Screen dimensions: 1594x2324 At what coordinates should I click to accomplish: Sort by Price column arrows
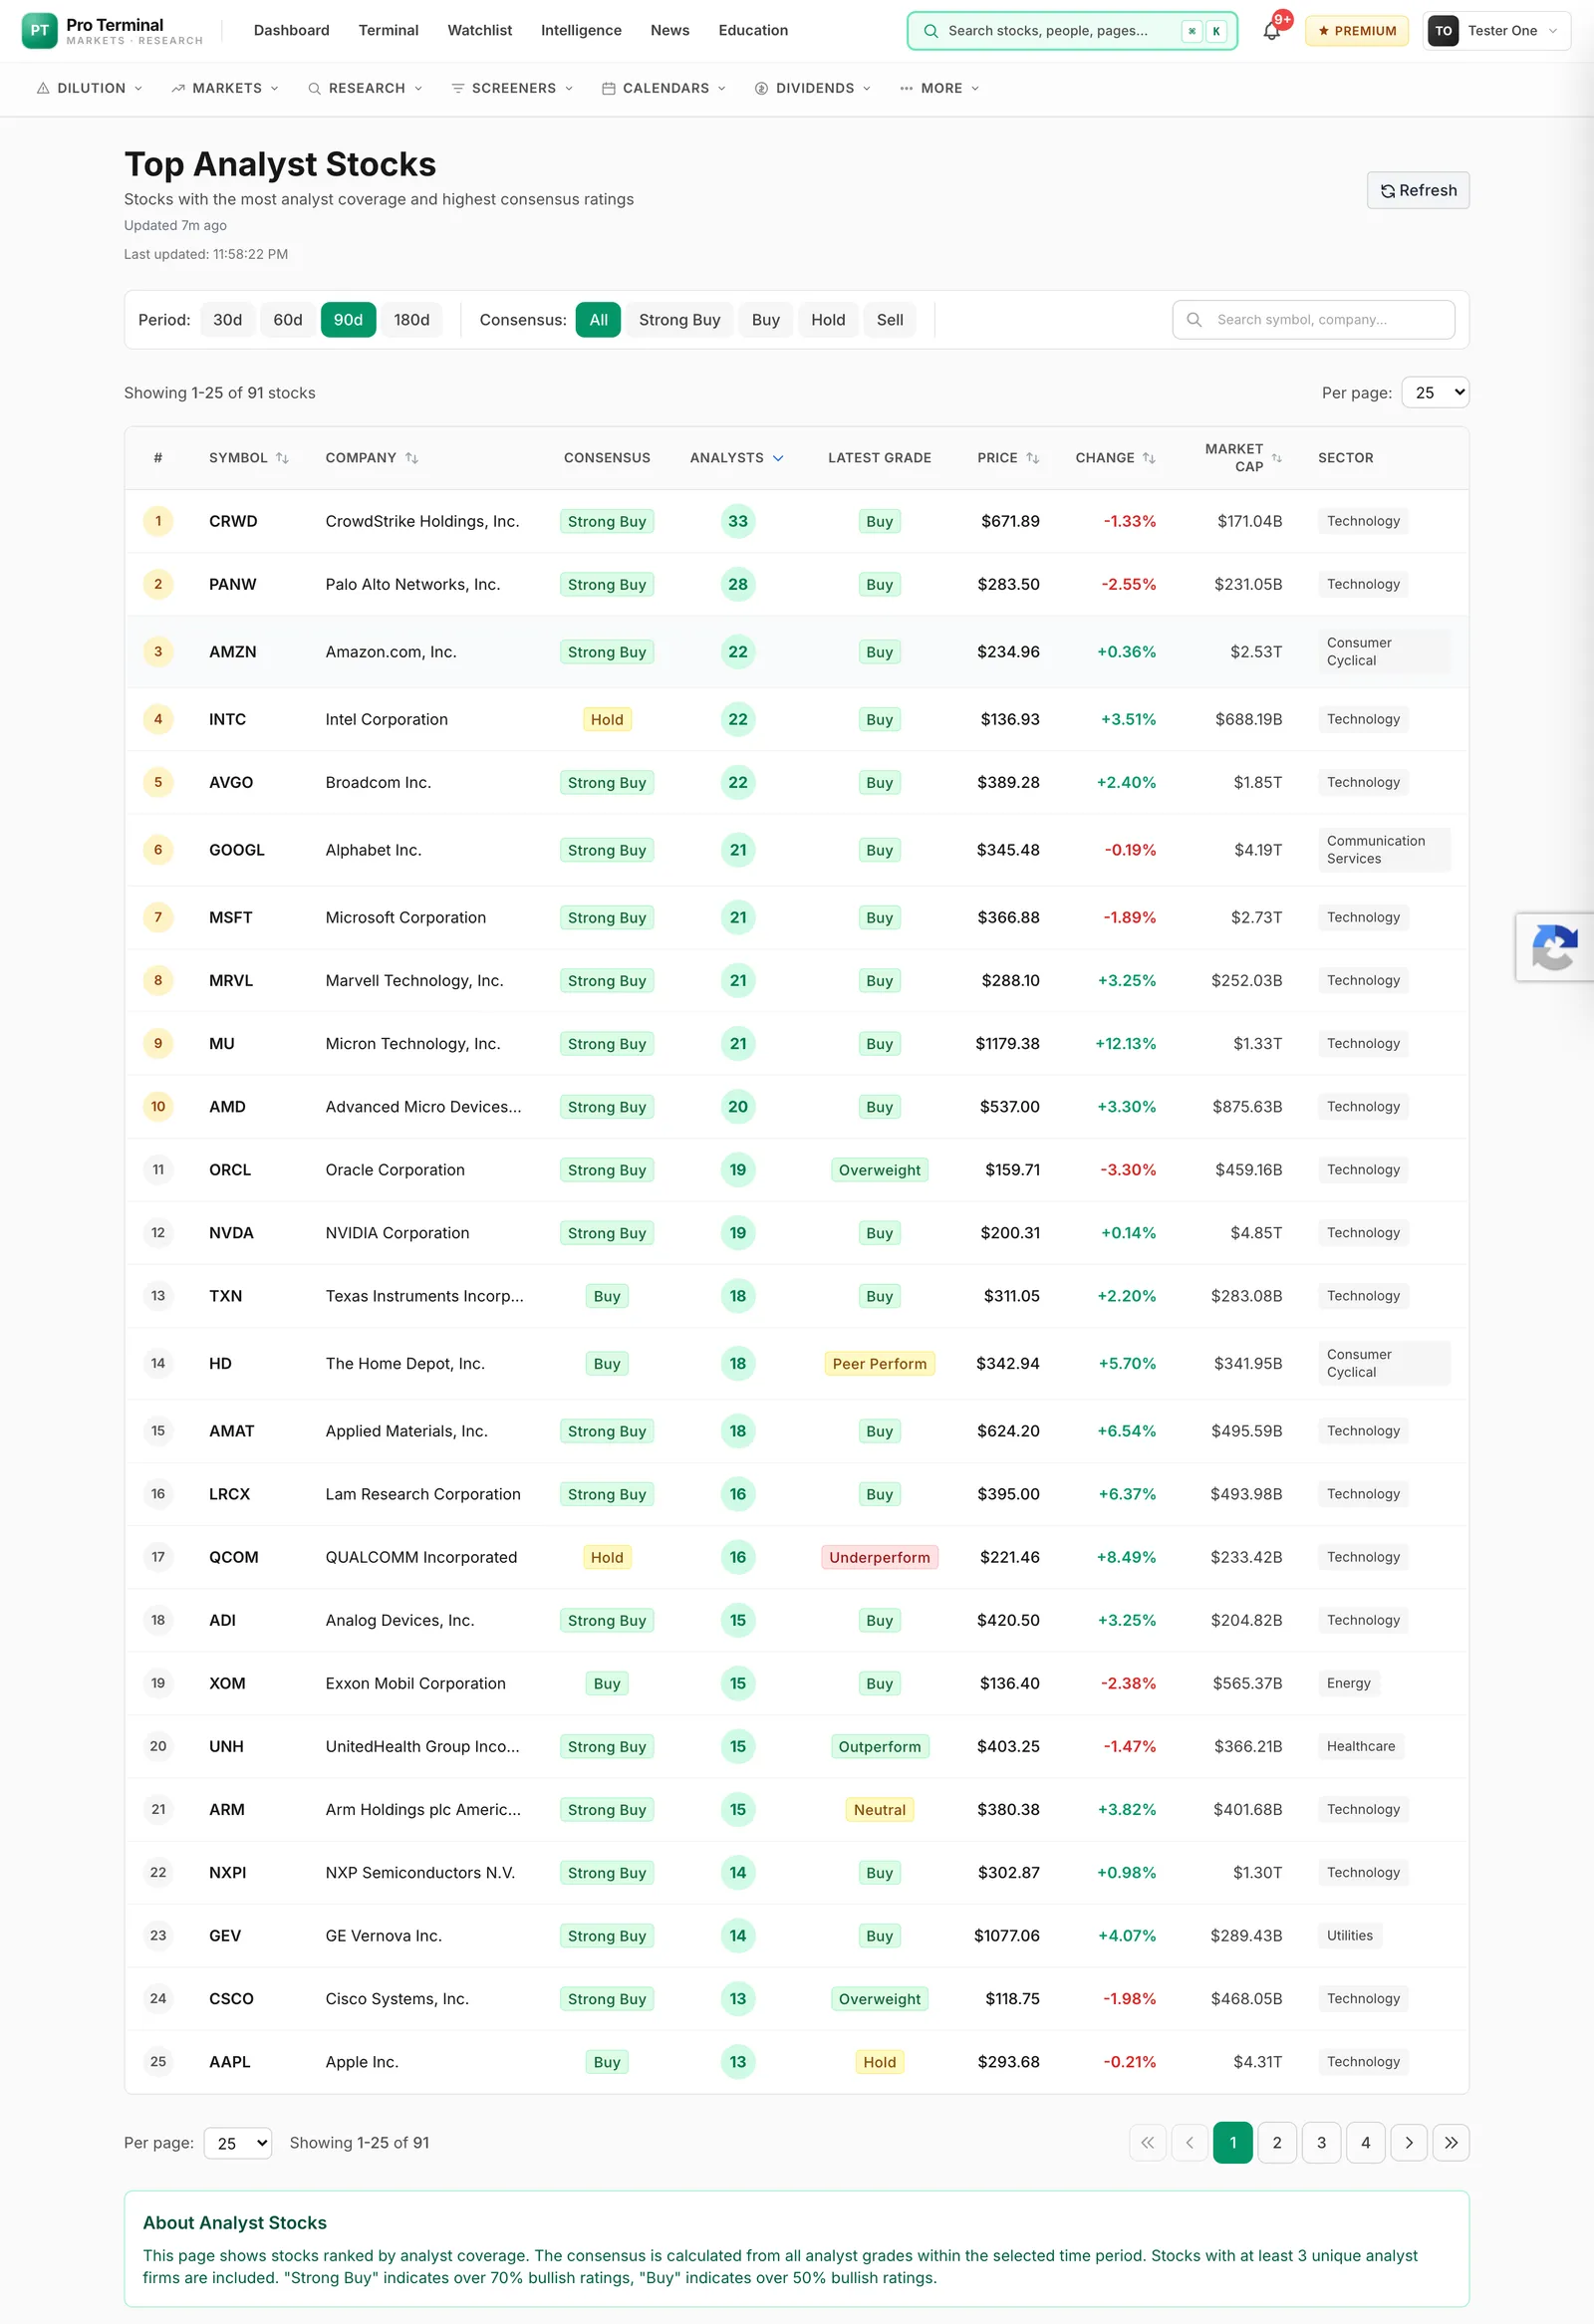[x=1032, y=458]
